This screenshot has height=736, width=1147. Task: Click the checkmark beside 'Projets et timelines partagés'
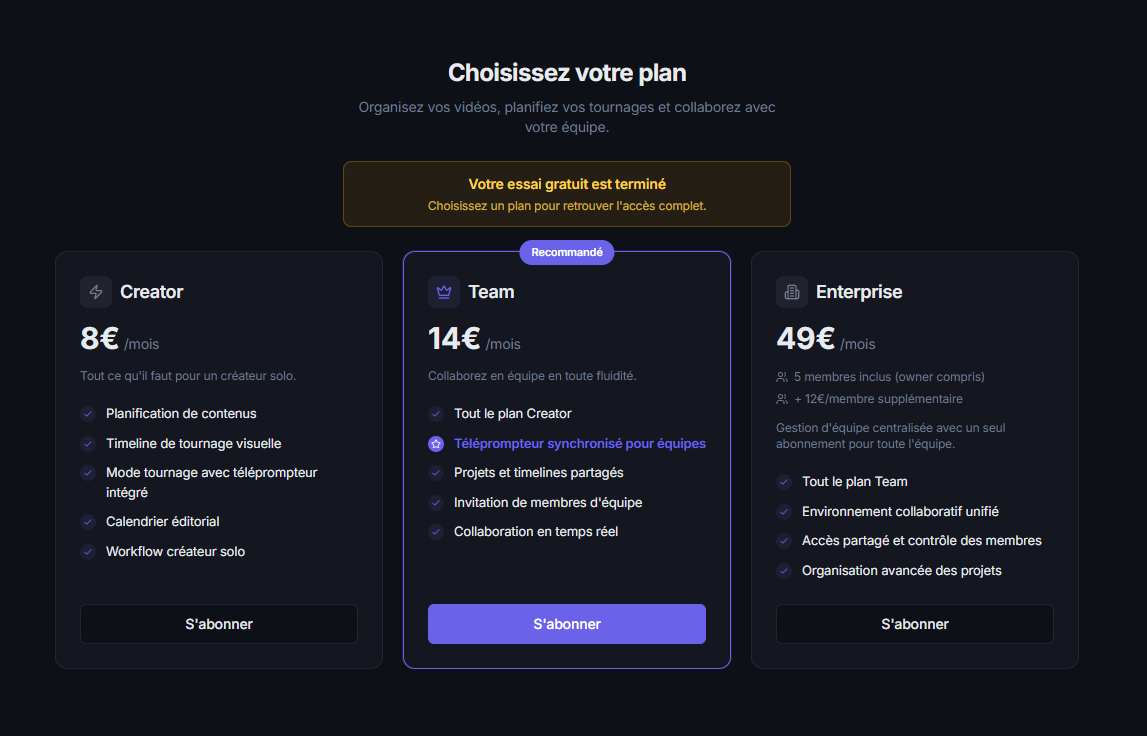pyautogui.click(x=435, y=472)
